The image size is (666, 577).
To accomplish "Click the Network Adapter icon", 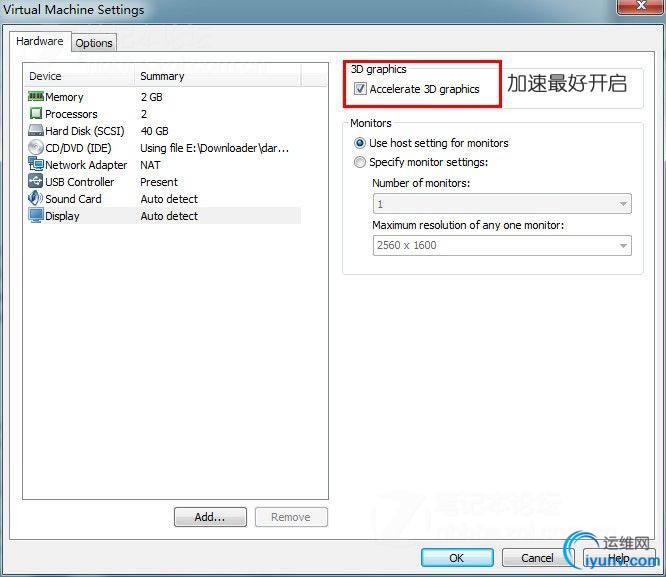I will 36,164.
